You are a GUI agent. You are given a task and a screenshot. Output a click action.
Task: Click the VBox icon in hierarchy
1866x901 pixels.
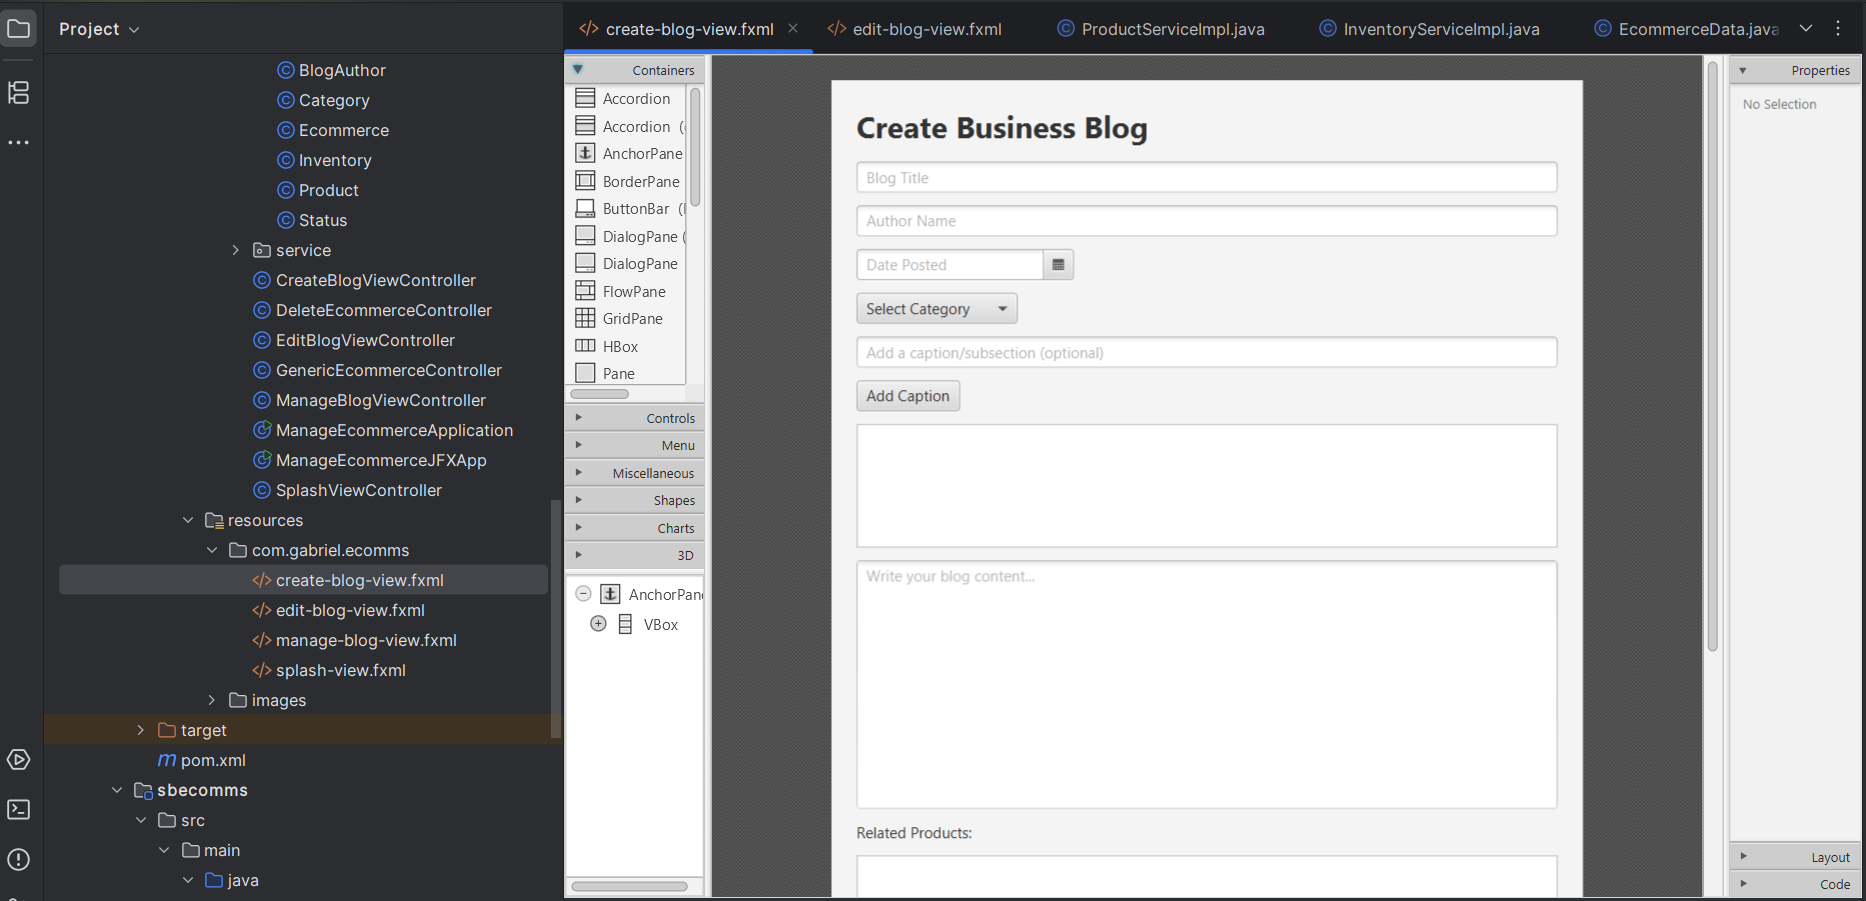pos(625,624)
